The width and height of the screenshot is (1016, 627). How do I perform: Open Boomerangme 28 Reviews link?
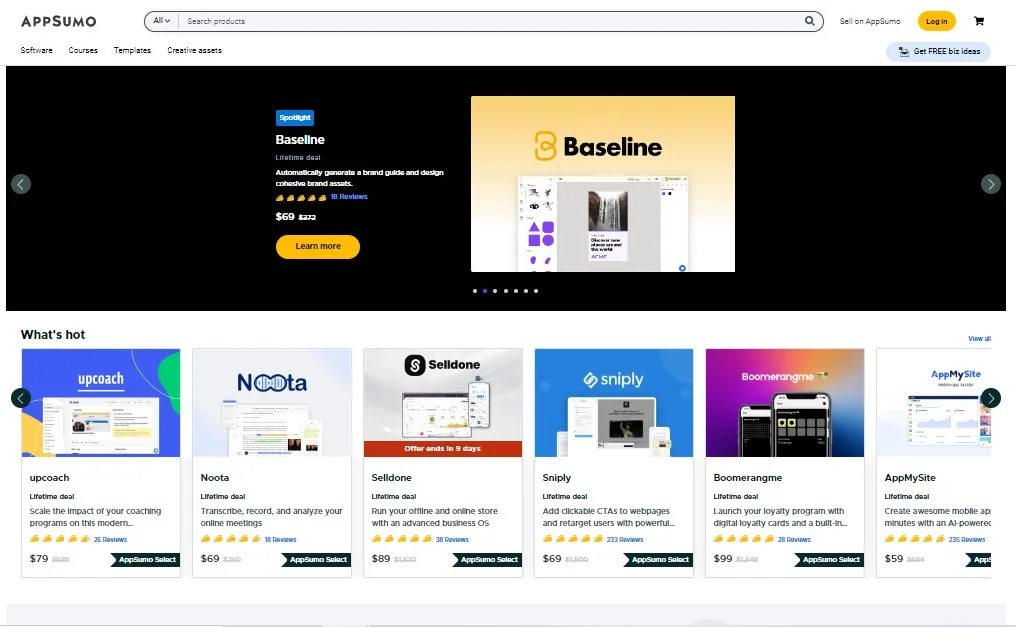[794, 540]
